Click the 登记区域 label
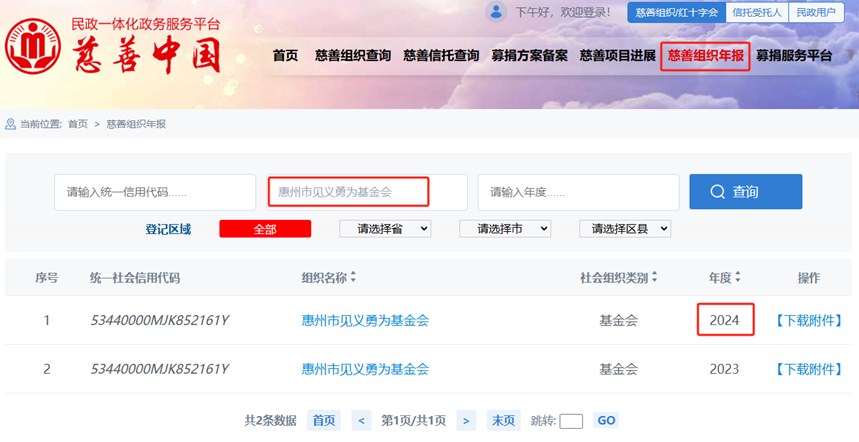The image size is (859, 442). 168,229
